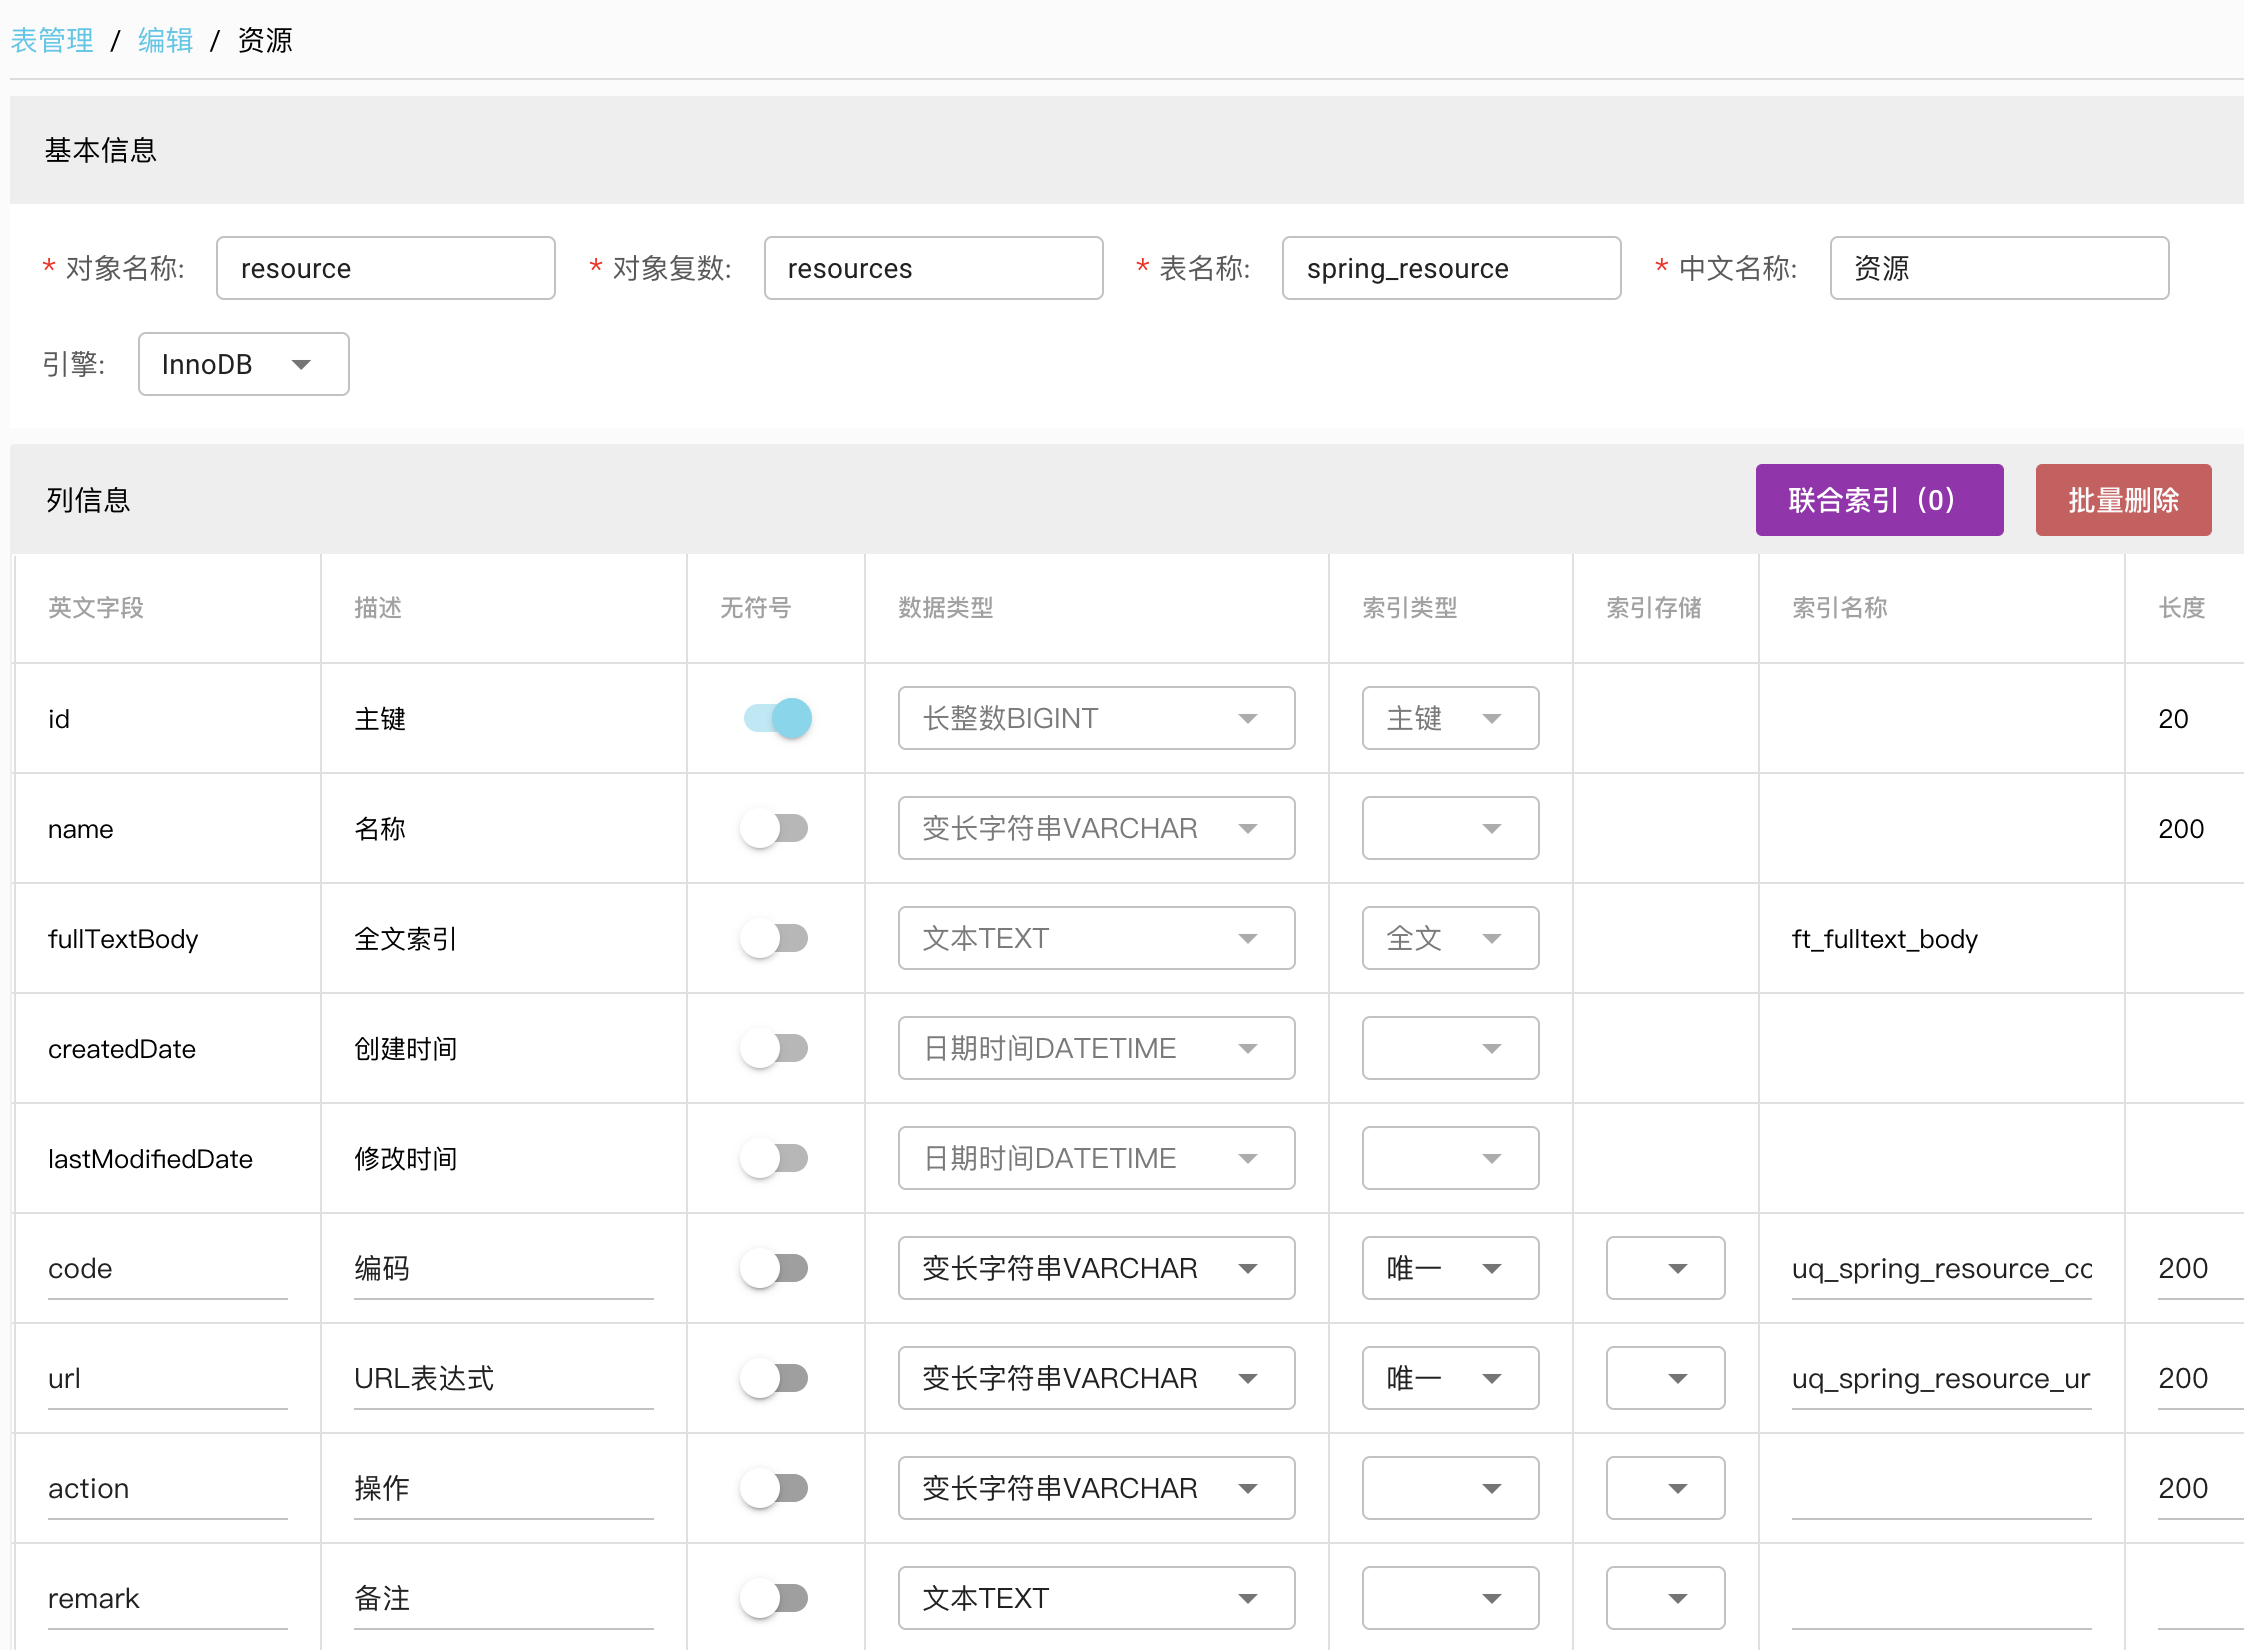2244x1650 pixels.
Task: Click the 批量删除 button
Action: pyautogui.click(x=2122, y=500)
